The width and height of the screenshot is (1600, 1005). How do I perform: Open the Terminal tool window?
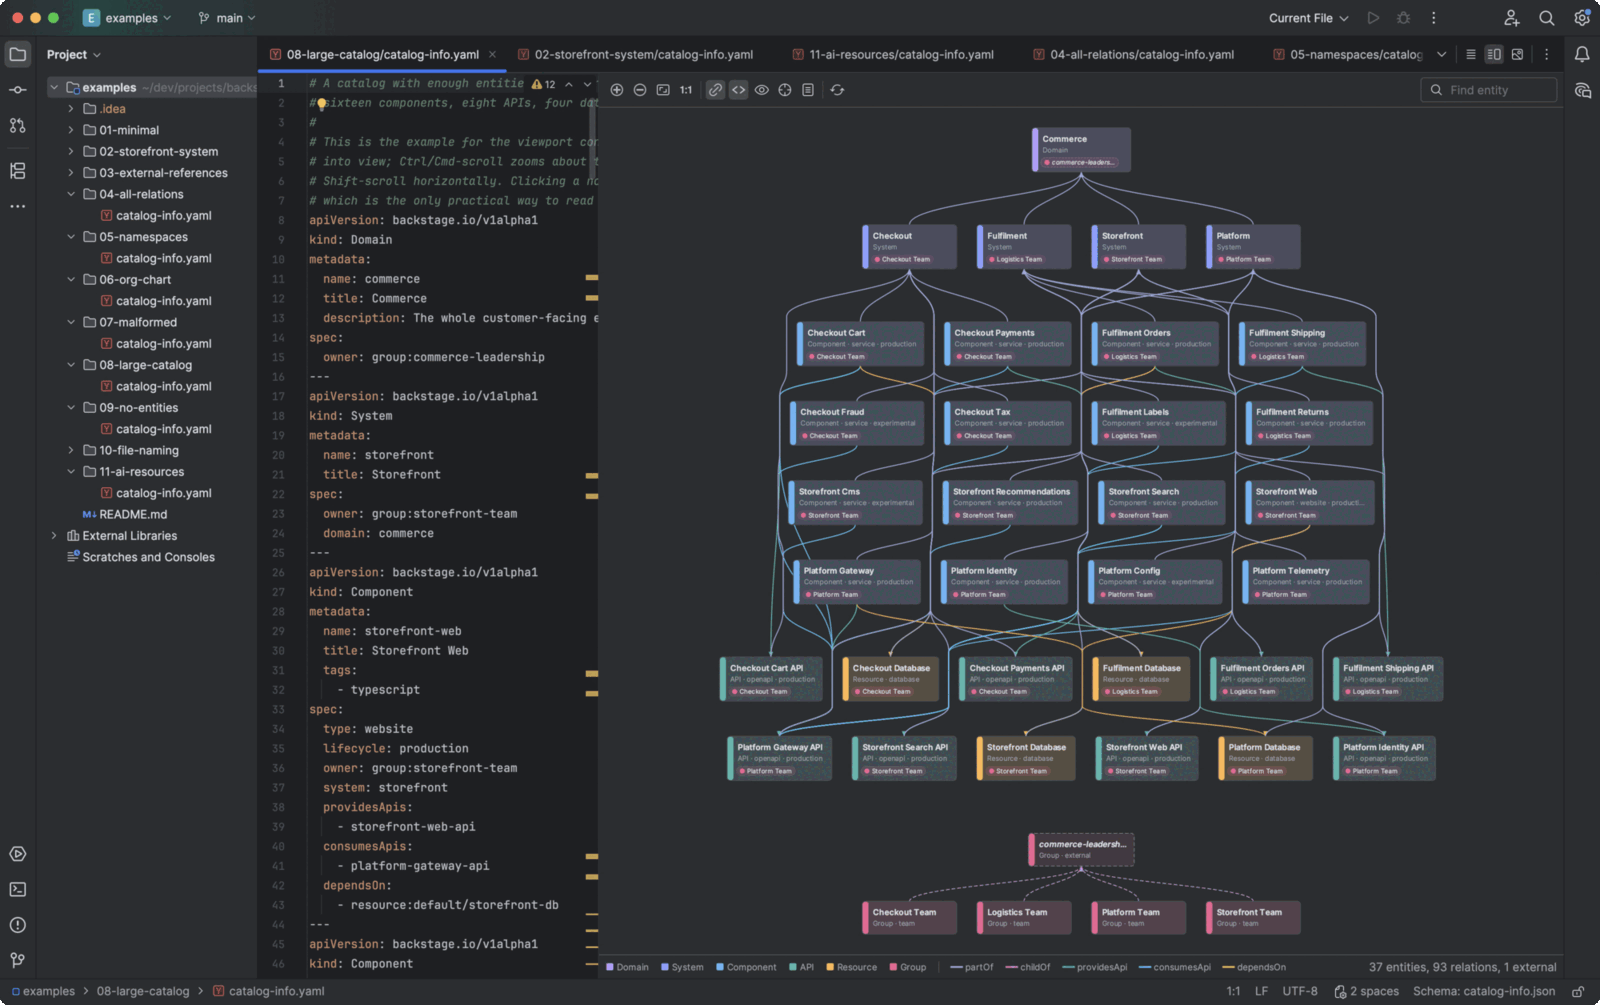click(18, 889)
